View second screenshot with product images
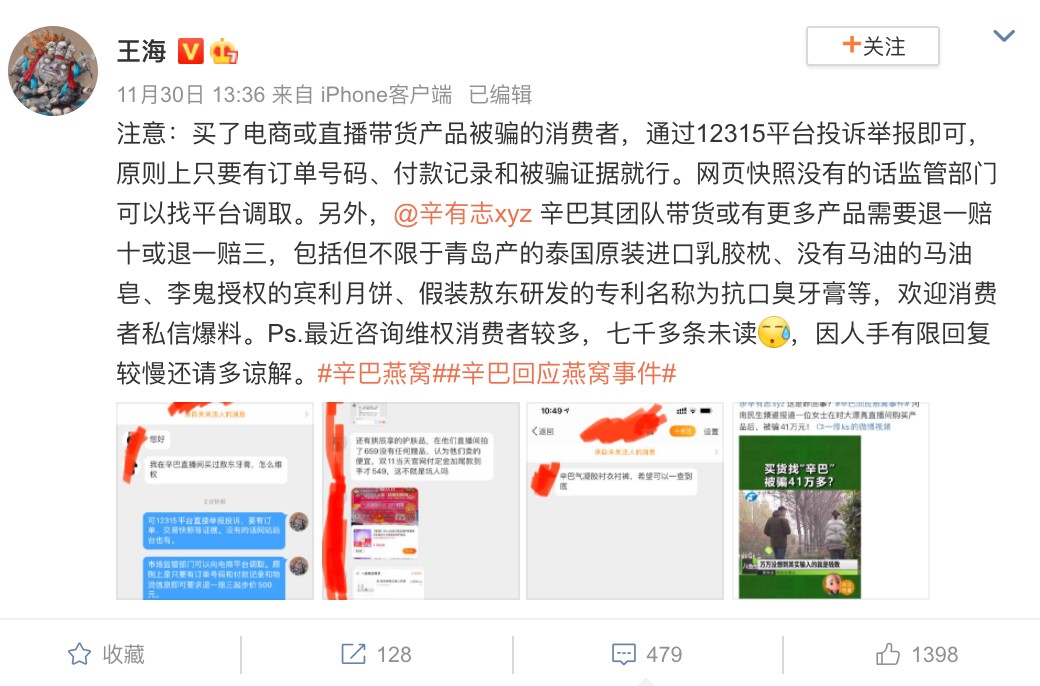The image size is (1040, 686). 421,501
